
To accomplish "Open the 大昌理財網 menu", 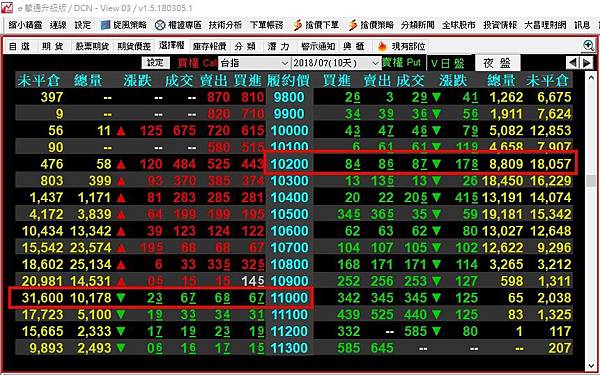I will pyautogui.click(x=545, y=25).
